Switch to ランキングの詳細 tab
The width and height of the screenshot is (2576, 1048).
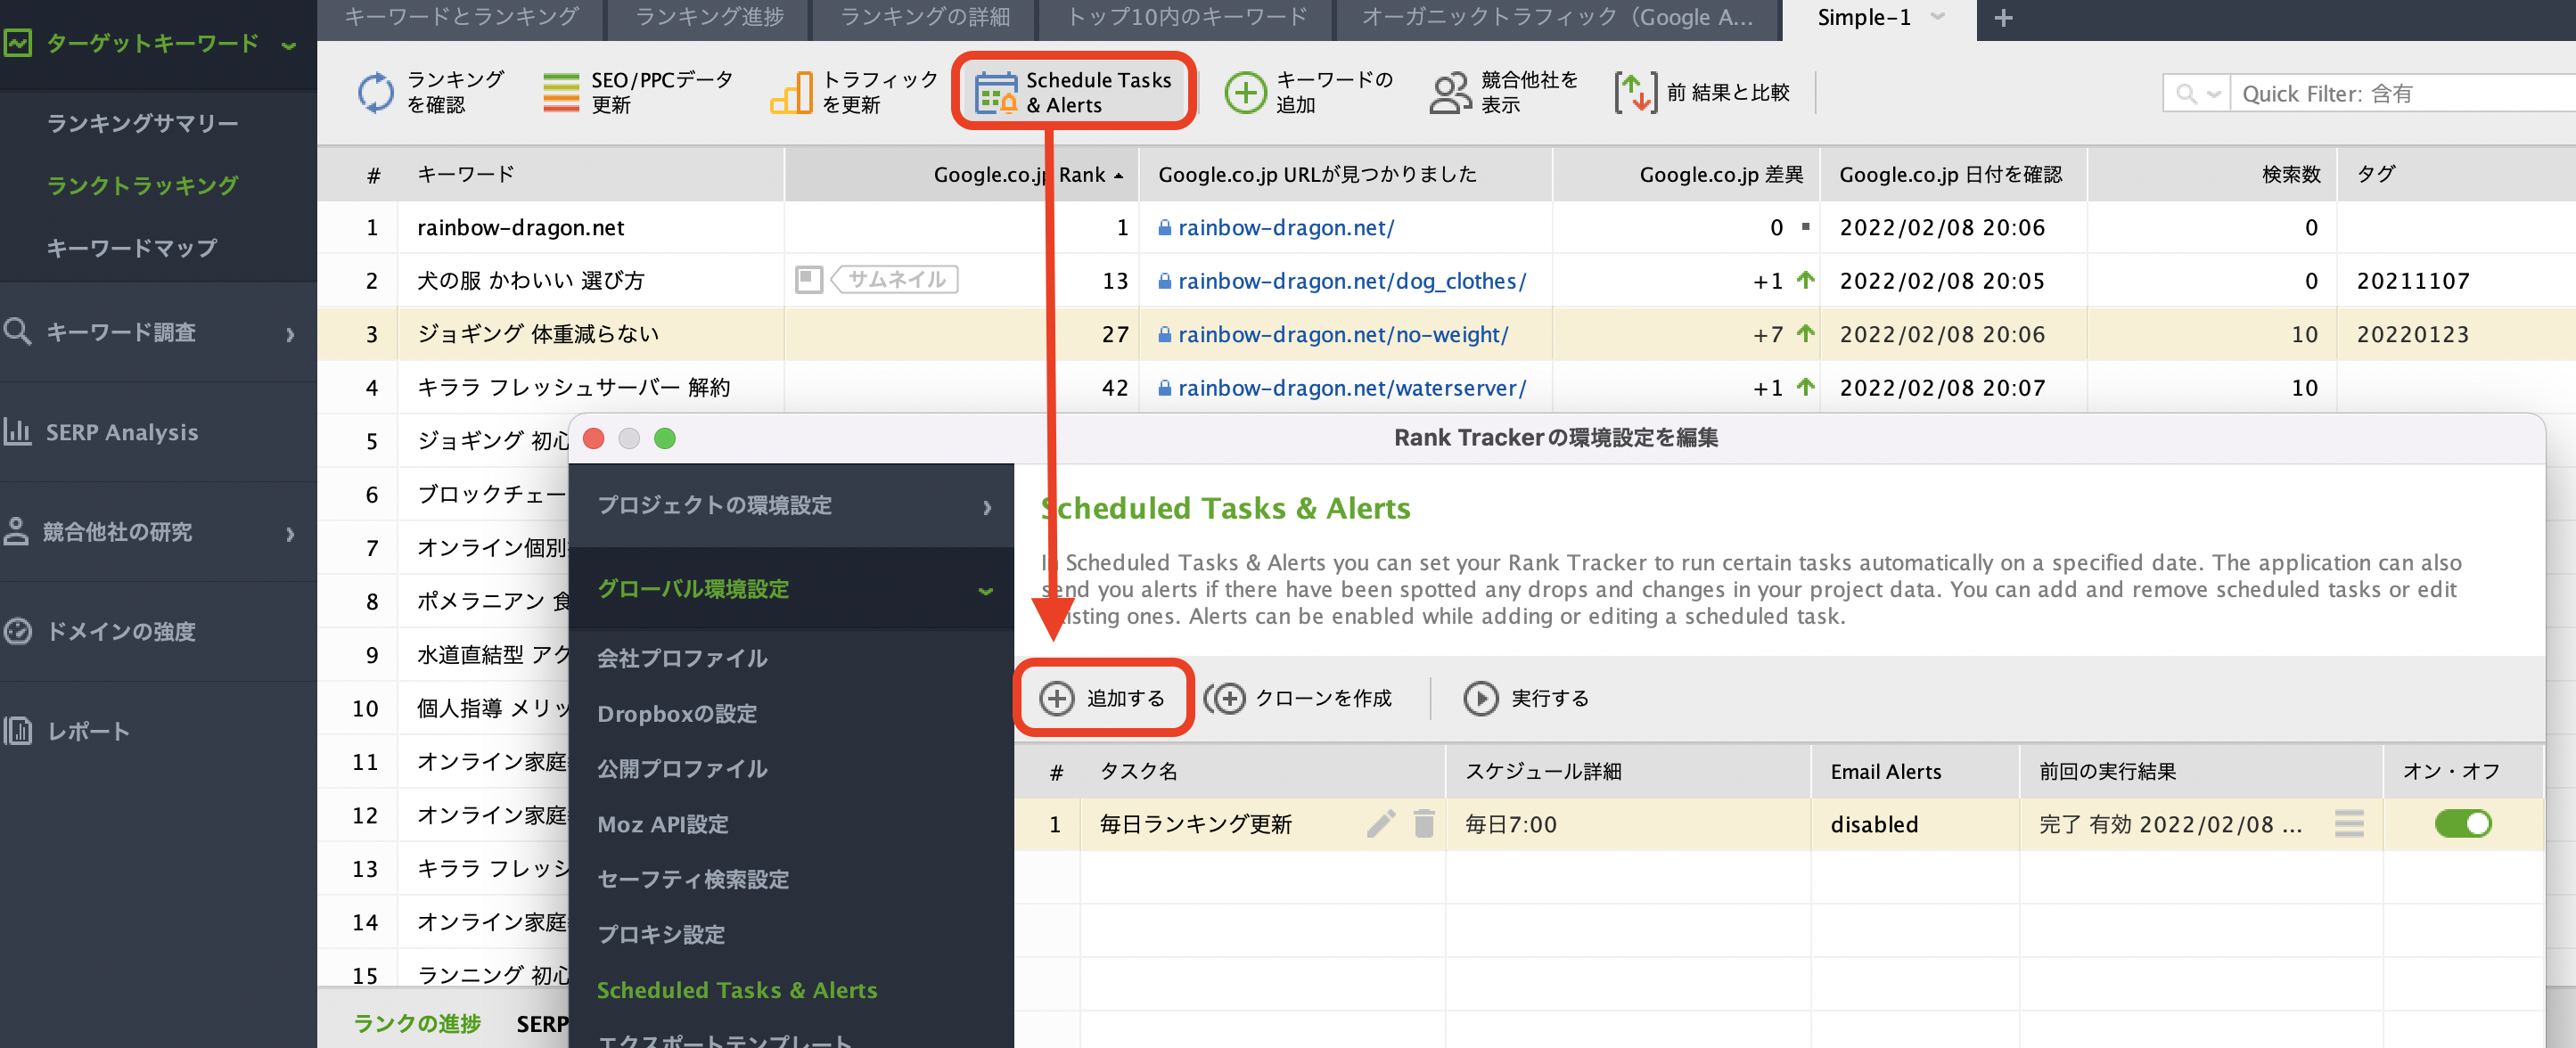coord(925,18)
